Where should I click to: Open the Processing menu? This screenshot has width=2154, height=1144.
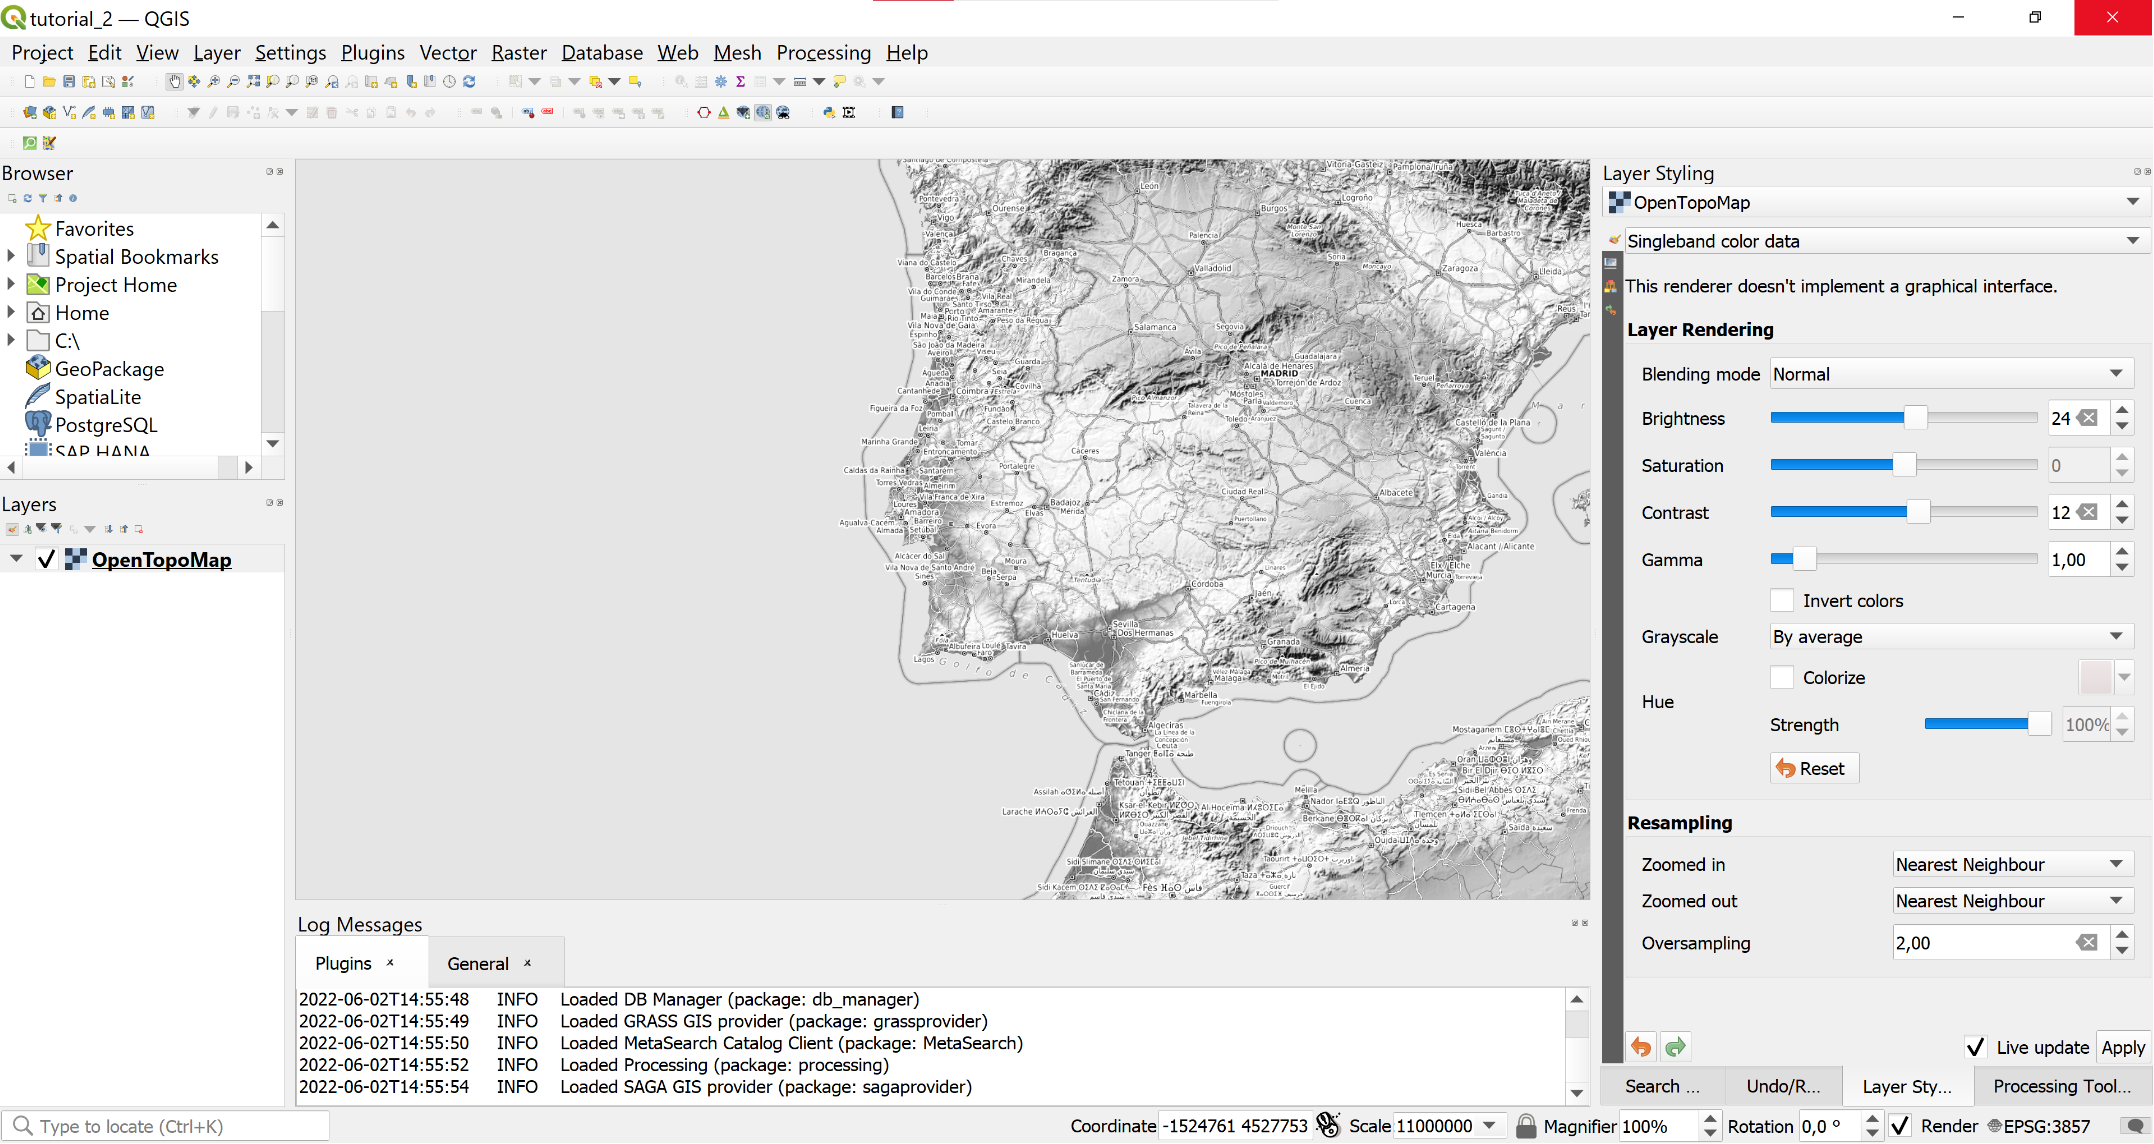pos(823,53)
